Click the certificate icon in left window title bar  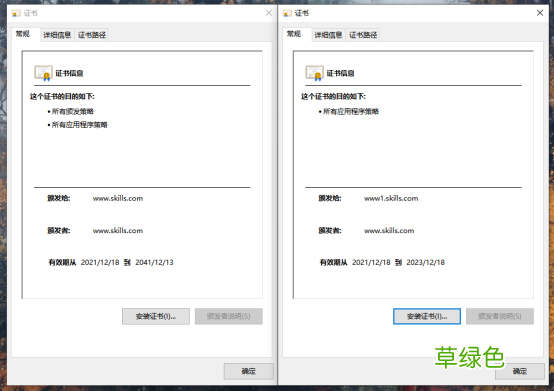tap(16, 13)
